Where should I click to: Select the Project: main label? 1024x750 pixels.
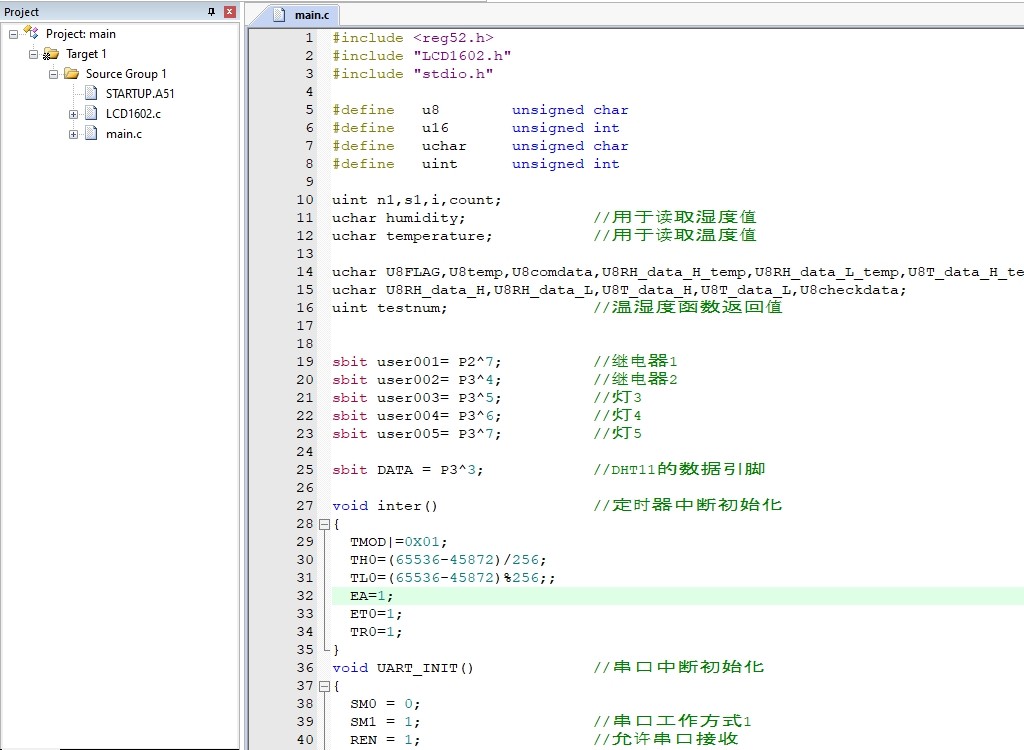coord(80,34)
